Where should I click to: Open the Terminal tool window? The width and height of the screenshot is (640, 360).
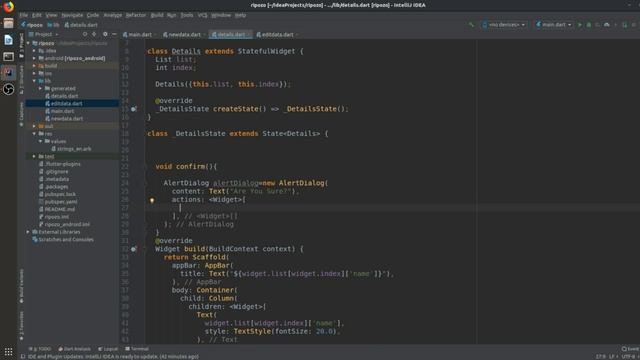(137, 349)
